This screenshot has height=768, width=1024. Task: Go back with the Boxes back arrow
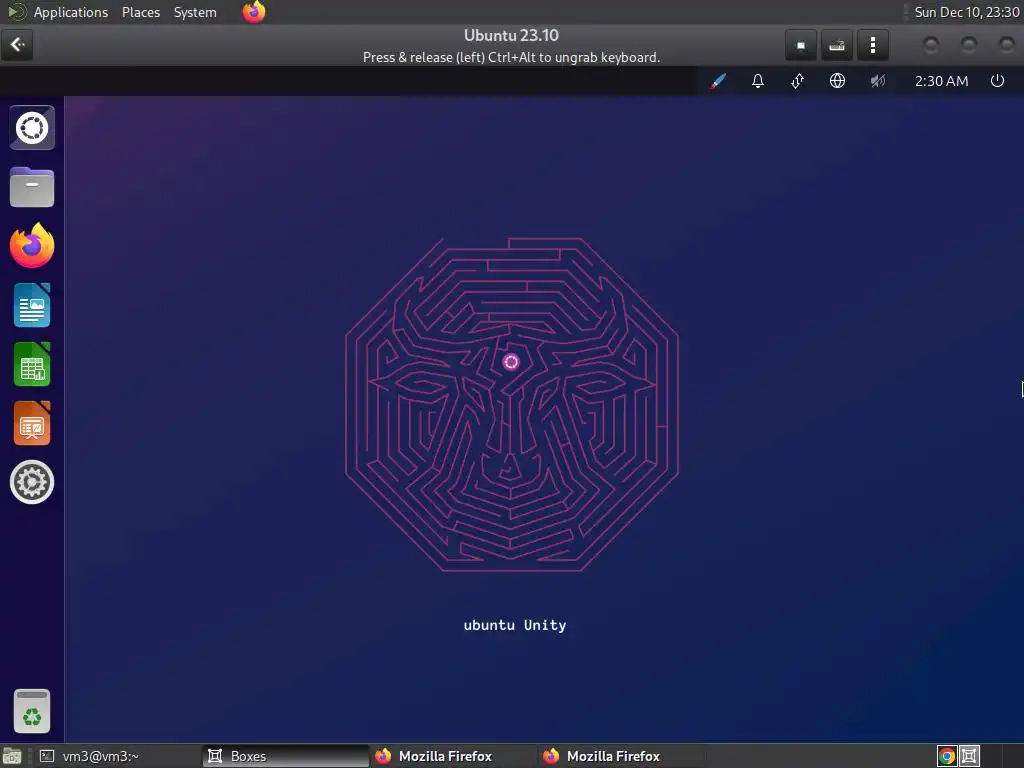pos(17,45)
